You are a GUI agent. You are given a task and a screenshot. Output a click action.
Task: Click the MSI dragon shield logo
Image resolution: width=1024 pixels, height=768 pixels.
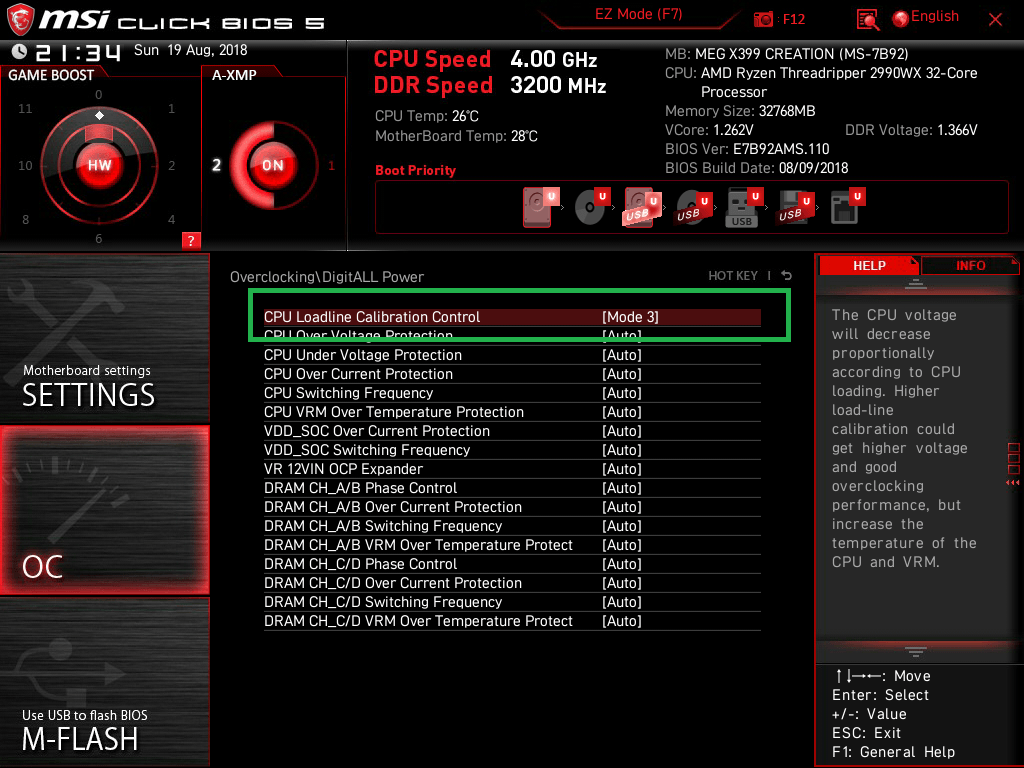(20, 19)
